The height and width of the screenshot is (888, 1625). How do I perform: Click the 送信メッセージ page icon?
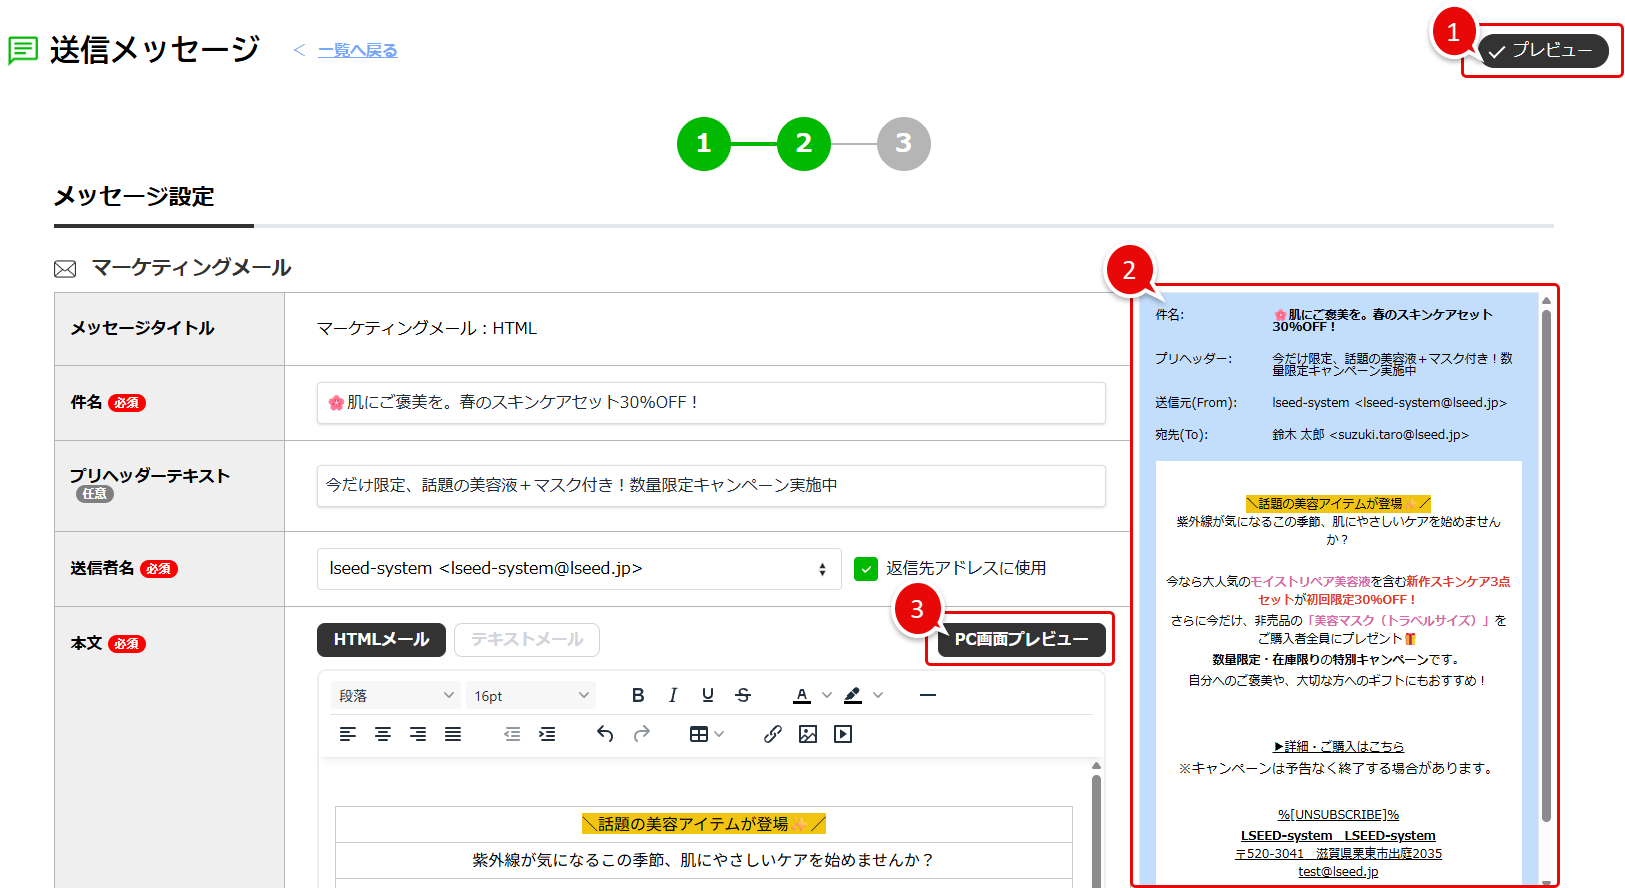pos(23,50)
